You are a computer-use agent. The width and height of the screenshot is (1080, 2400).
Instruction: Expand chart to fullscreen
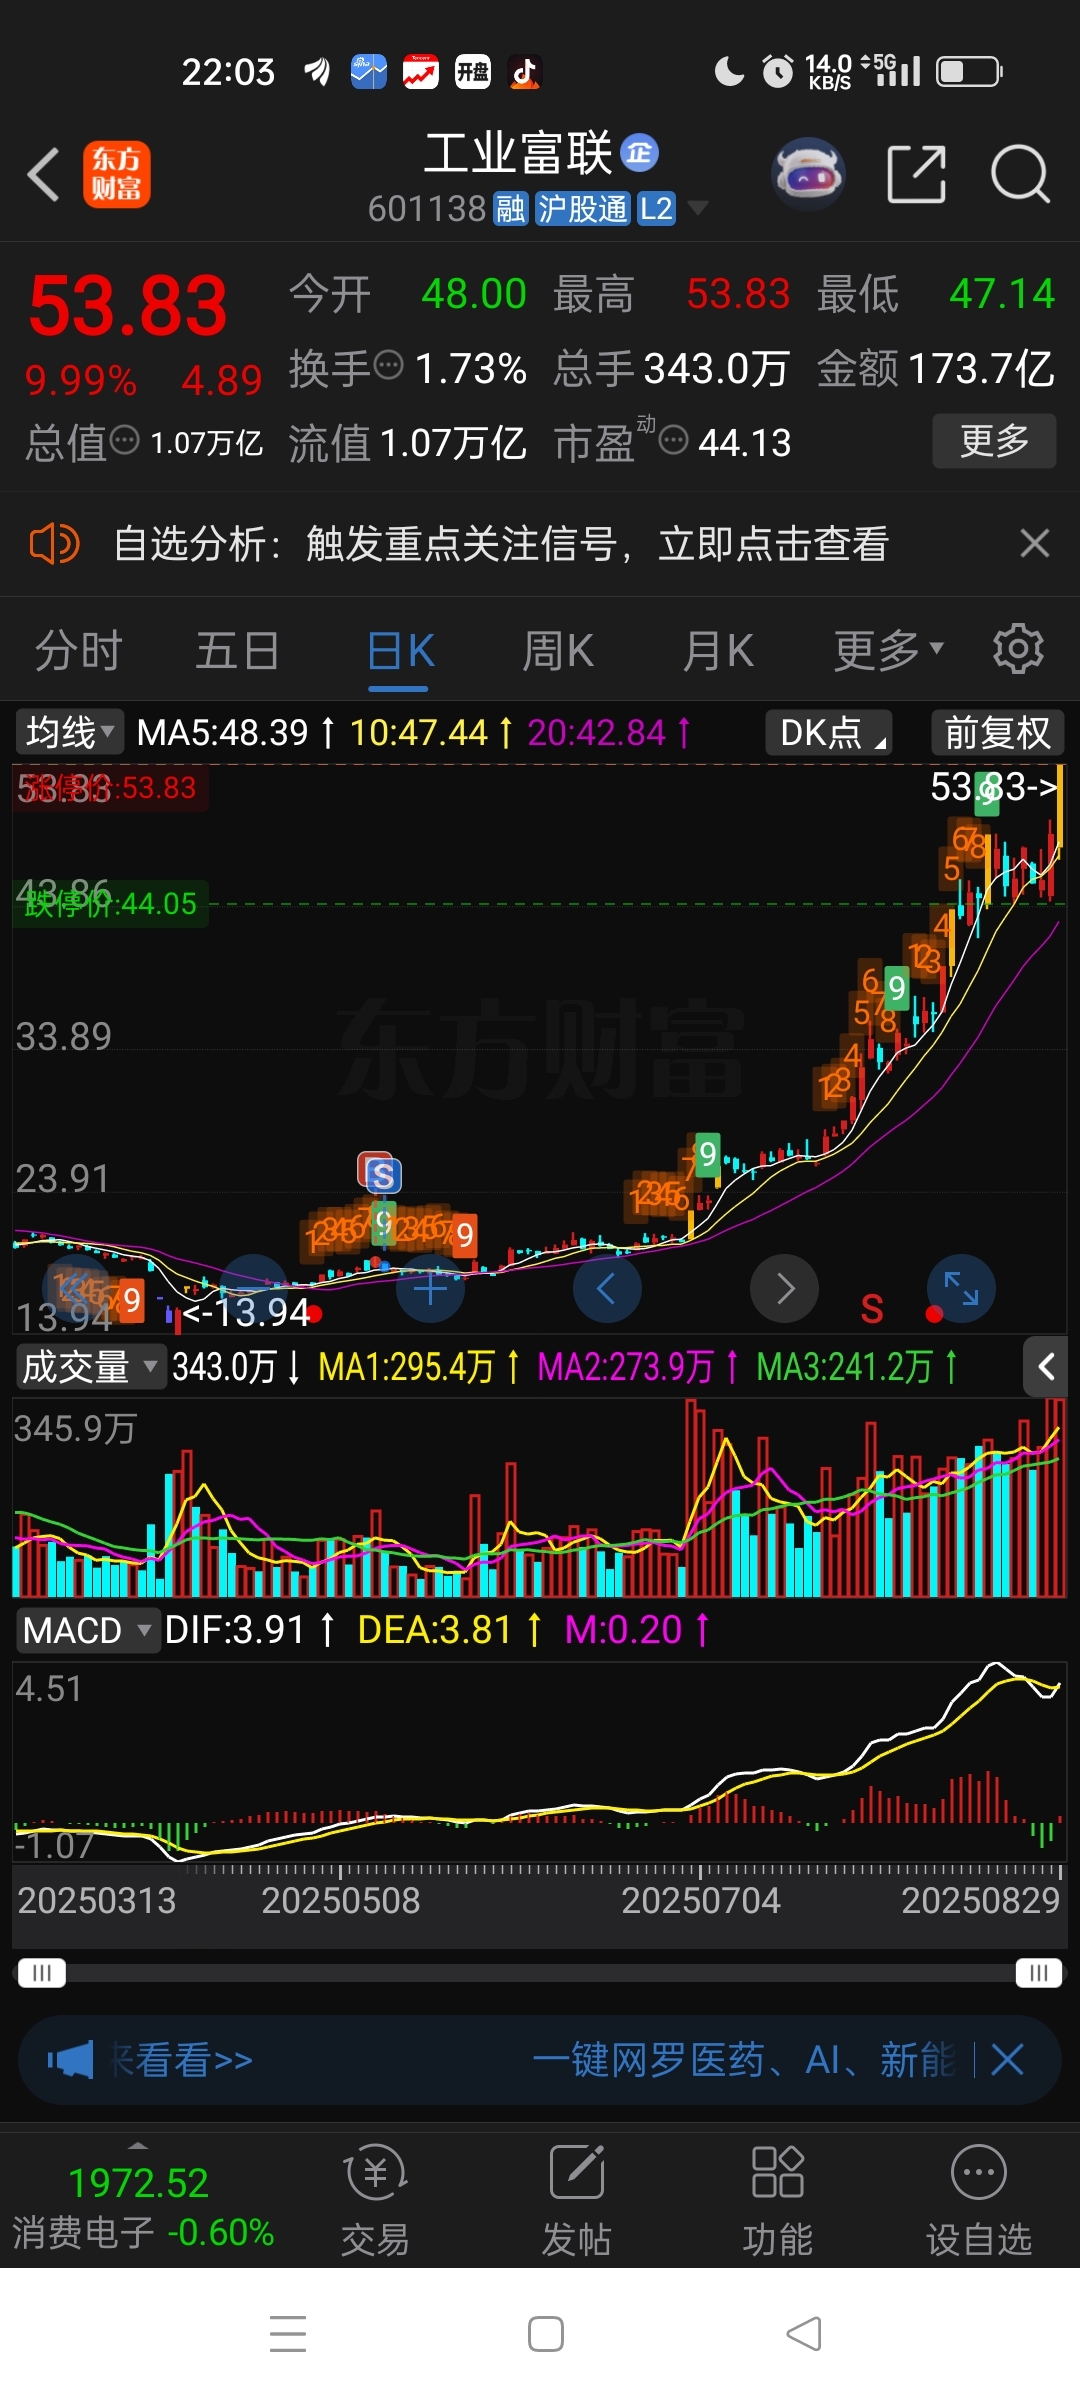(962, 1288)
